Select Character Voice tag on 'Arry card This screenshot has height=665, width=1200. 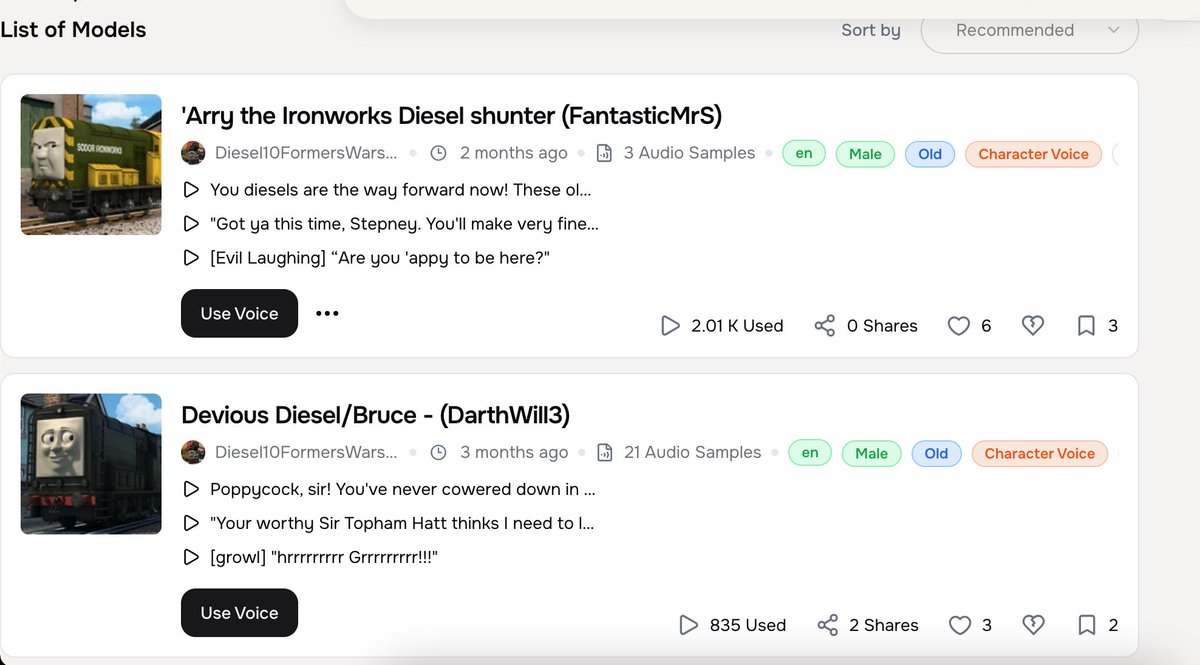point(1033,154)
